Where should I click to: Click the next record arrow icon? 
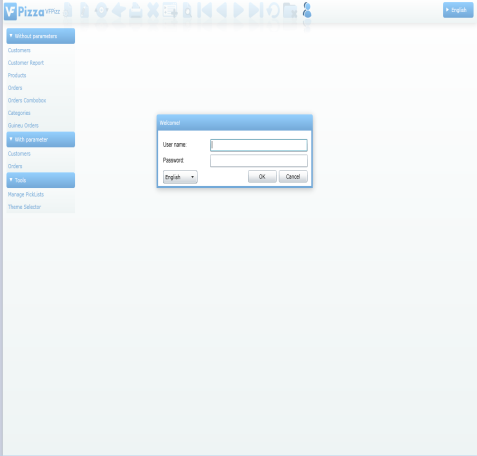[238, 10]
